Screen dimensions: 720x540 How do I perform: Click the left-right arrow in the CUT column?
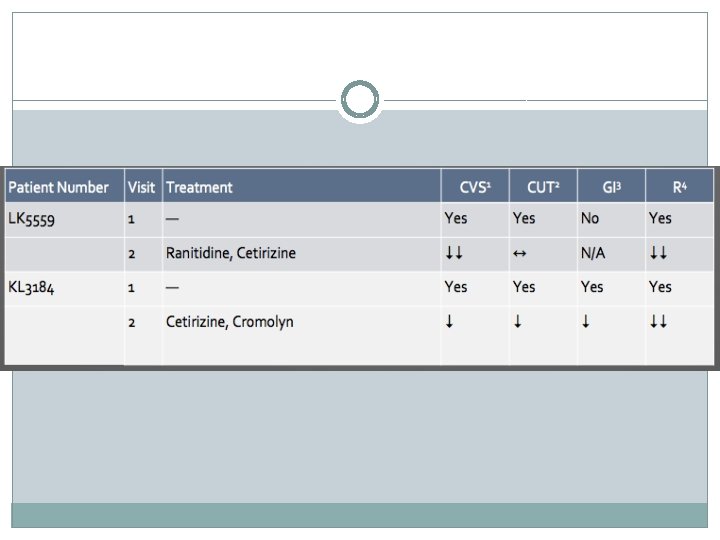coord(520,253)
